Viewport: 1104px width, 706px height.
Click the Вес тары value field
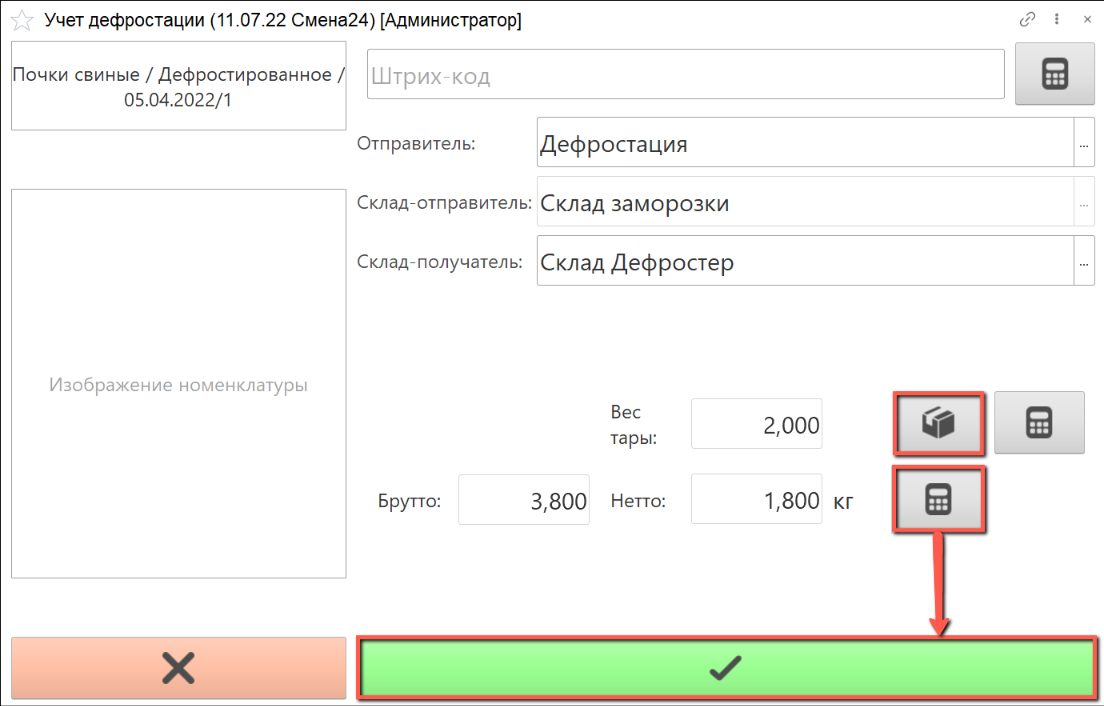[757, 424]
